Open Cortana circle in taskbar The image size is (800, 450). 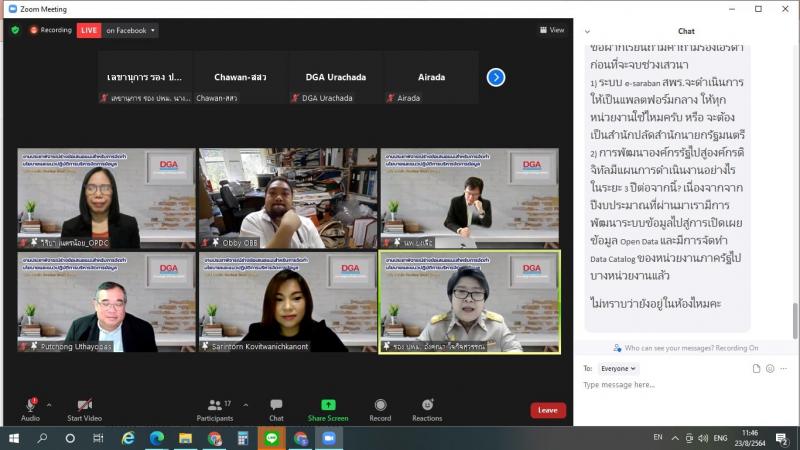pos(70,438)
